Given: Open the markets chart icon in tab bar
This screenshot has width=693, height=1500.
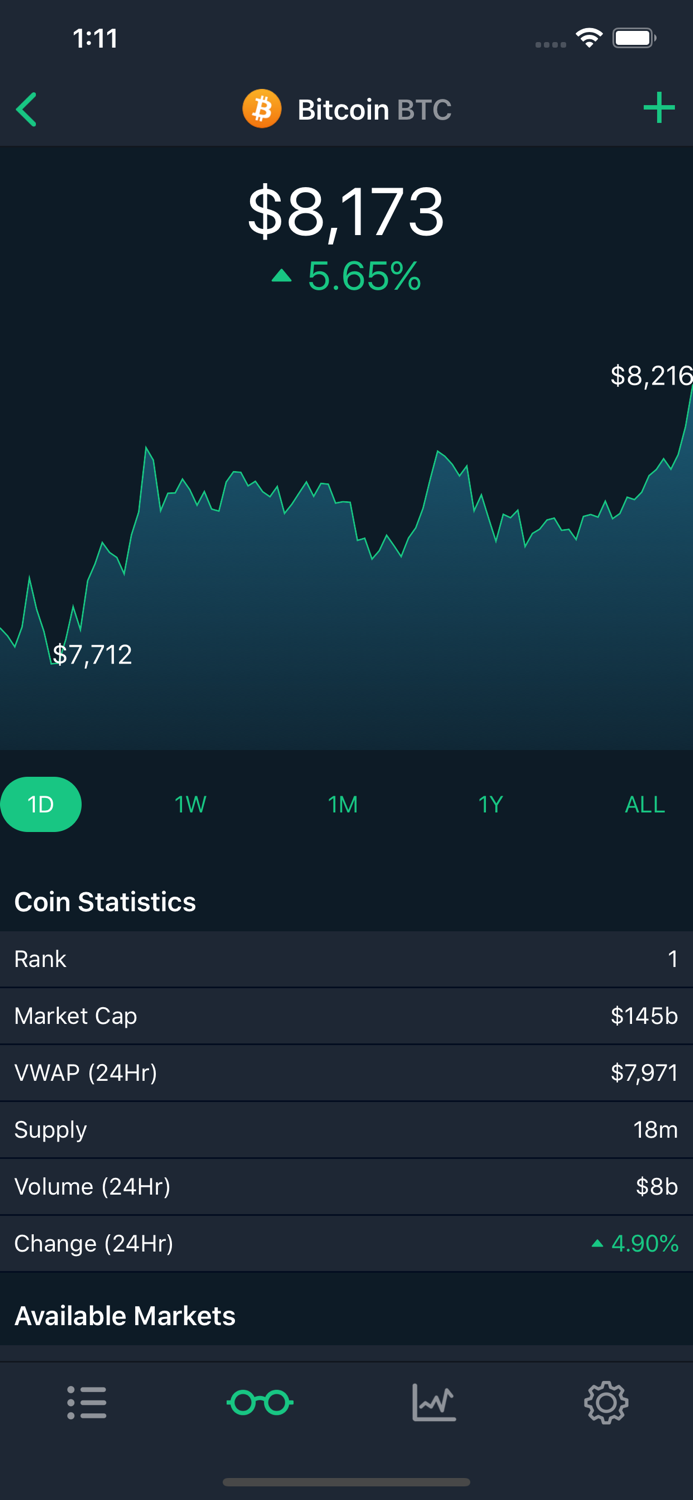Looking at the screenshot, I should (433, 1403).
